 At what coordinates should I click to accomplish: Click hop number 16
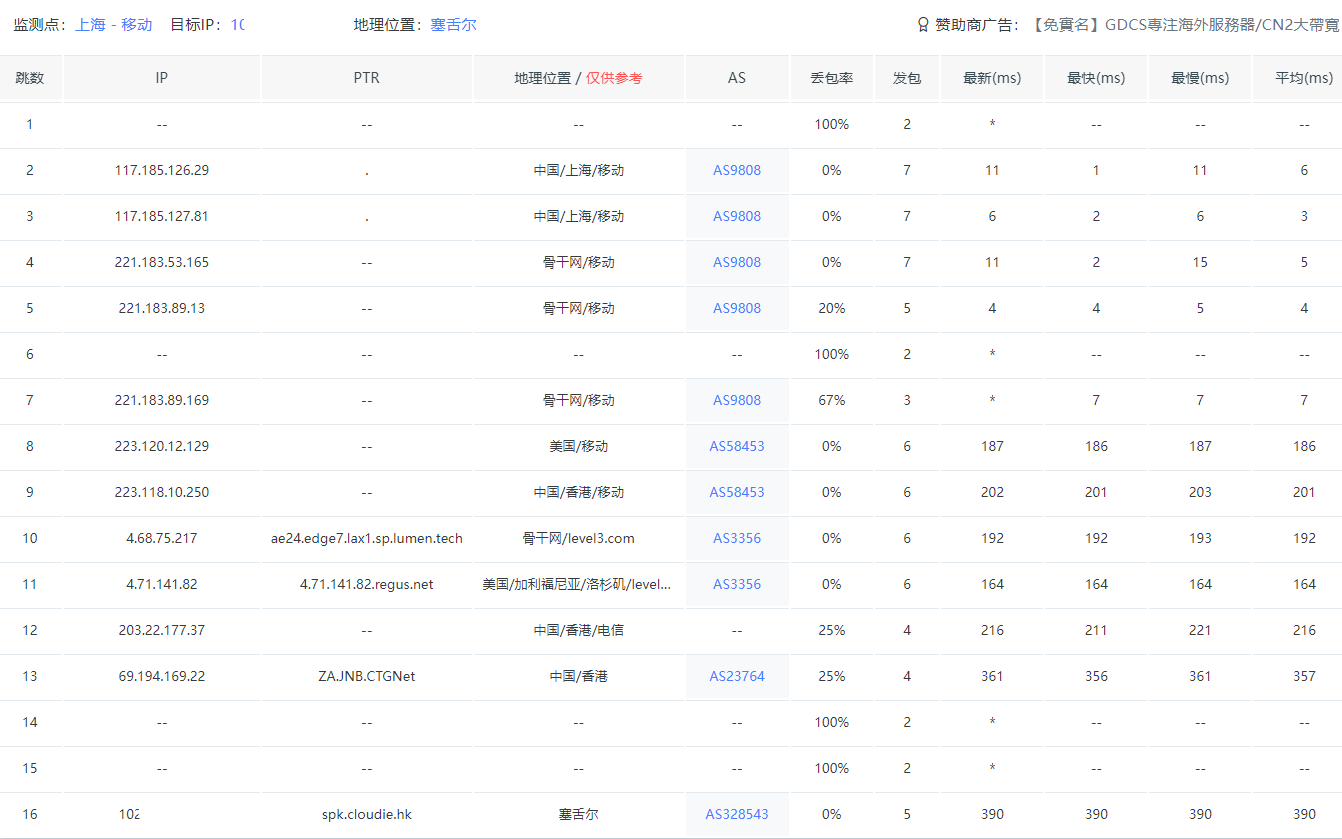click(x=30, y=814)
